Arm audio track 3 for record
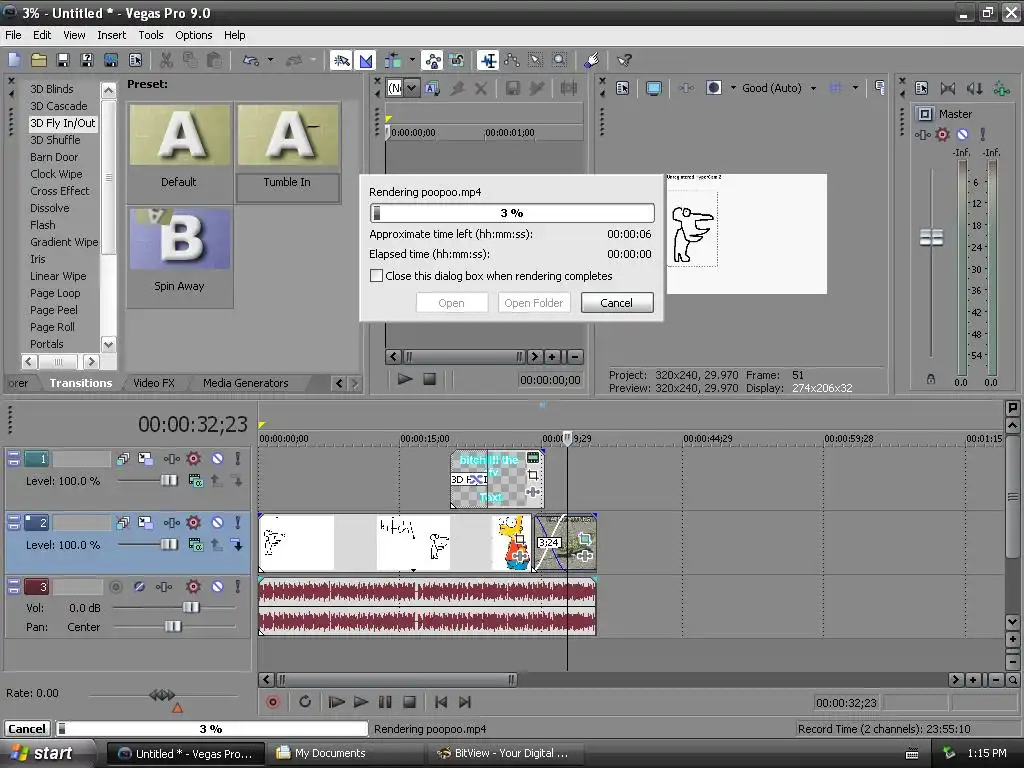This screenshot has height=768, width=1024. (116, 586)
